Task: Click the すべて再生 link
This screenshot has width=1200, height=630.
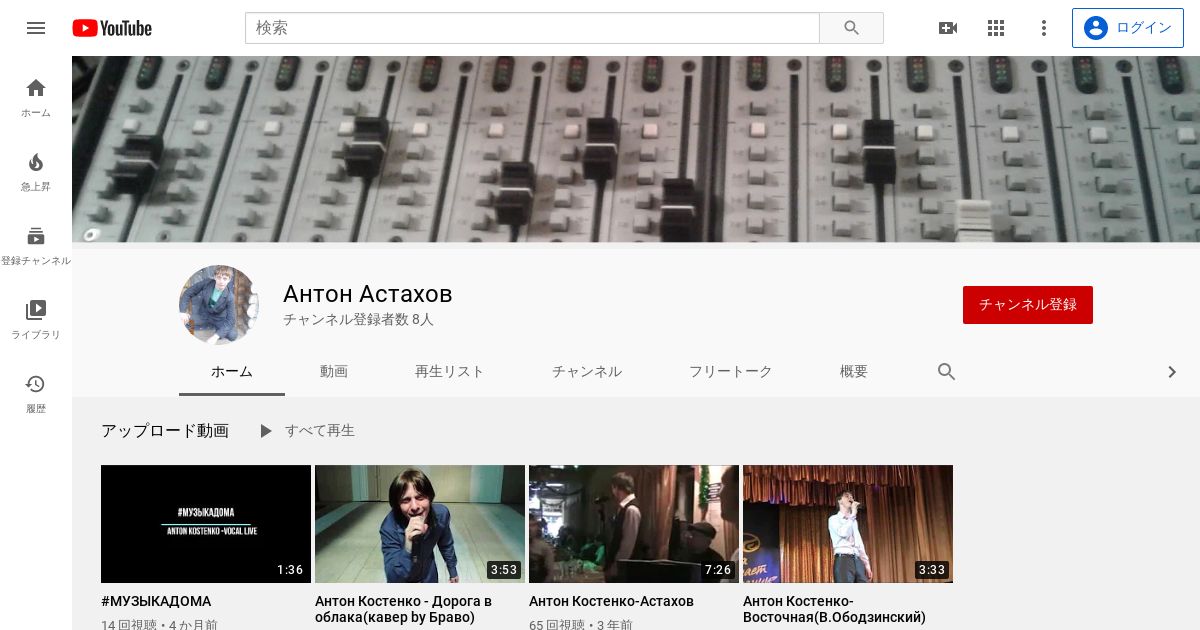Action: [320, 431]
